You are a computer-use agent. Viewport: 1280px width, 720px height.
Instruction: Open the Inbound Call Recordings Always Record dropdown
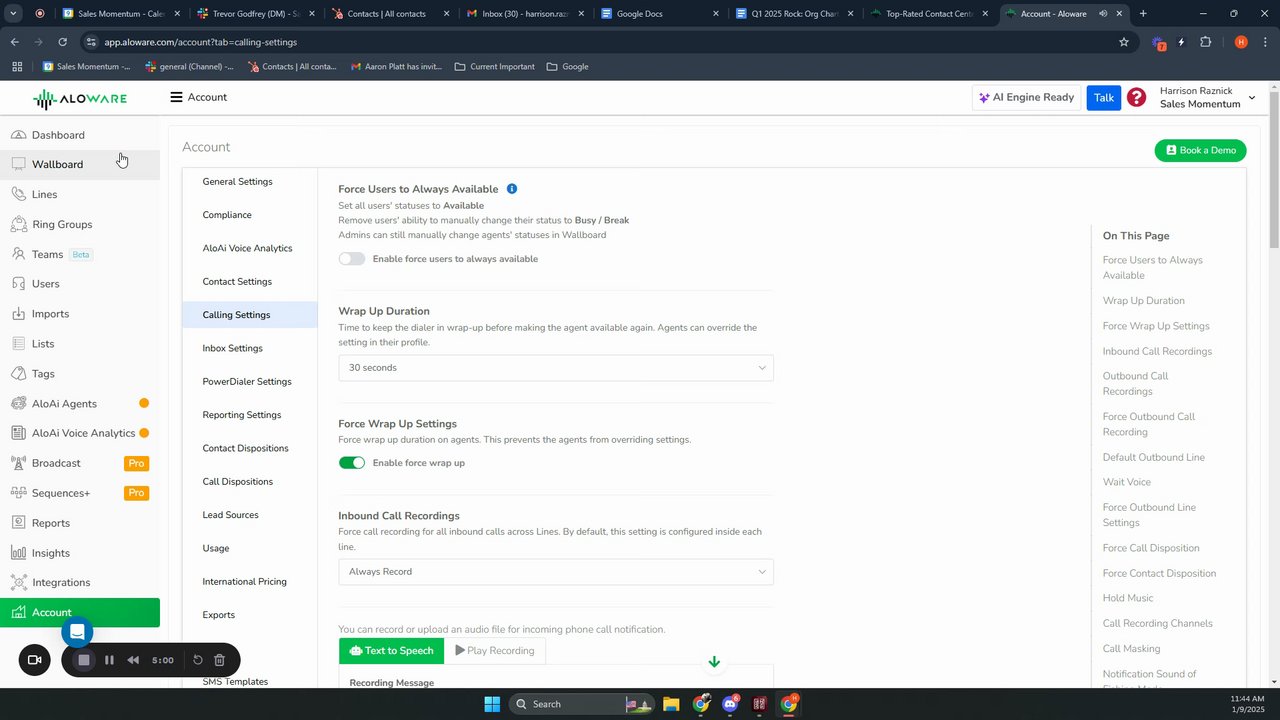click(x=556, y=572)
